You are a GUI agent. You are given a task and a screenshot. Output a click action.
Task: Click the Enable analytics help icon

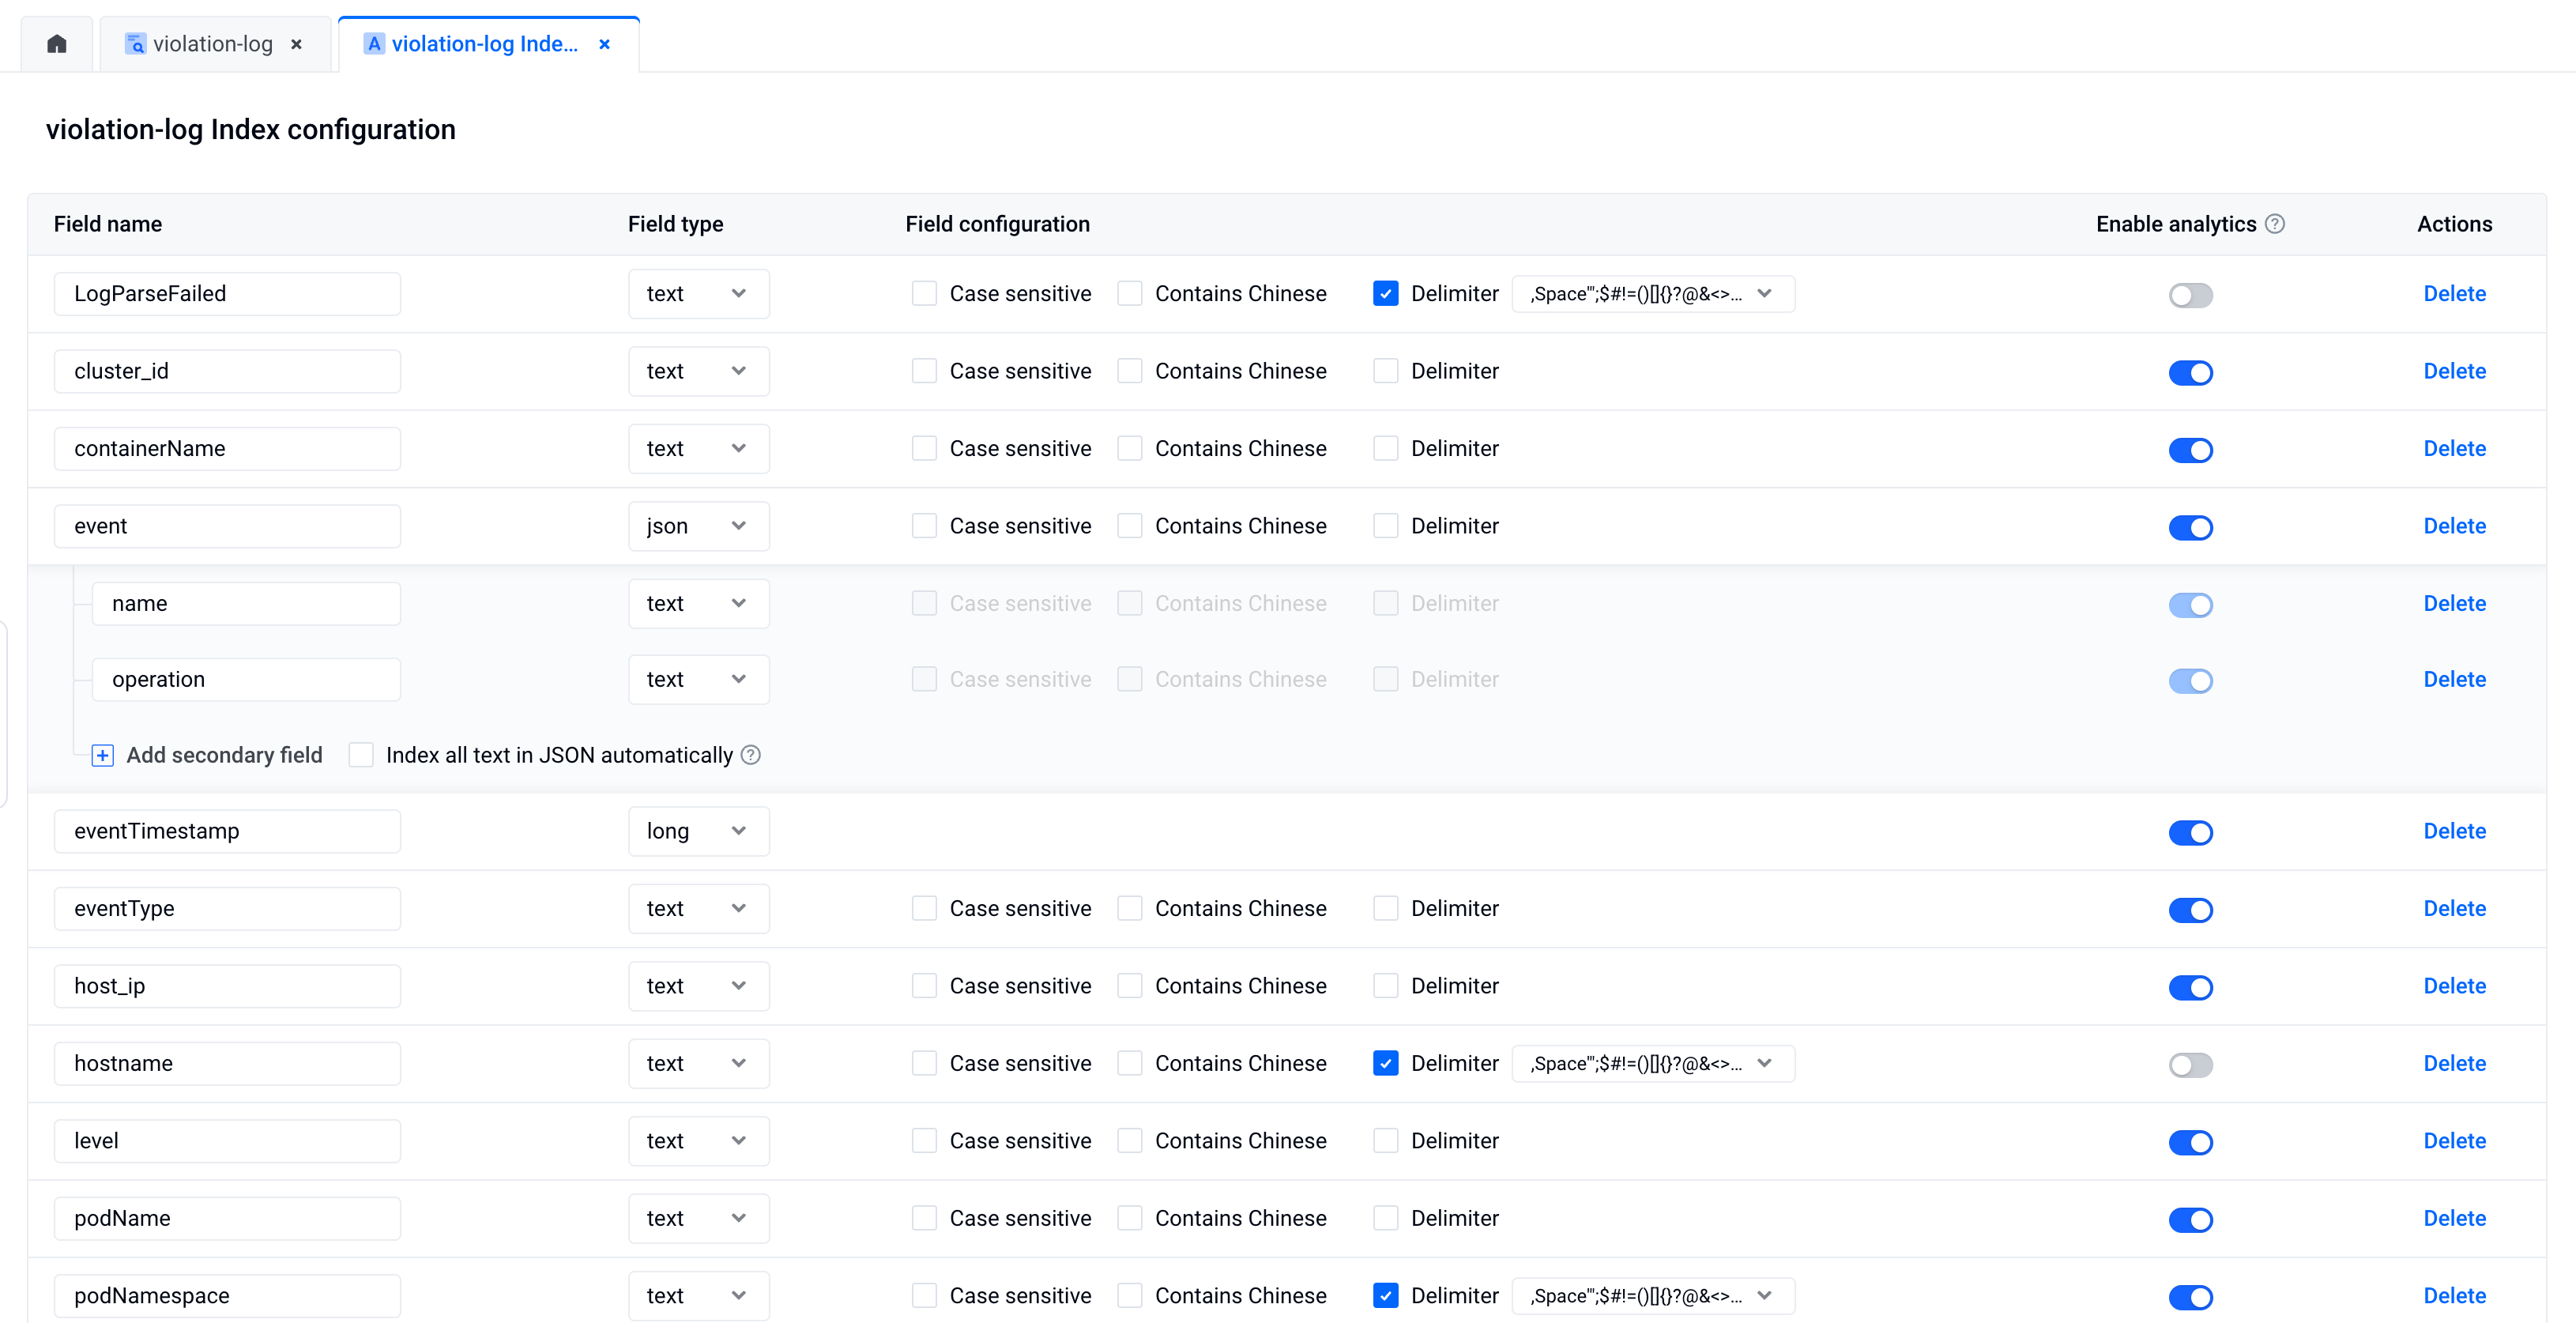(x=2275, y=224)
